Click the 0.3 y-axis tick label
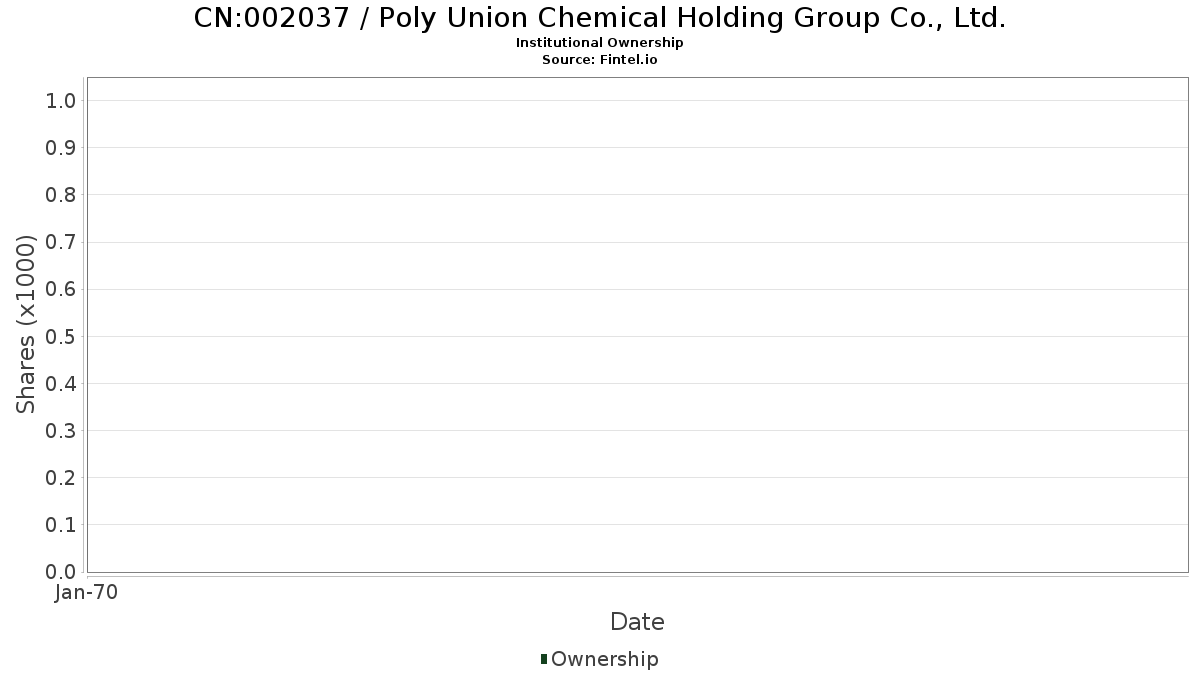Viewport: 1200px width, 675px height. tap(61, 431)
